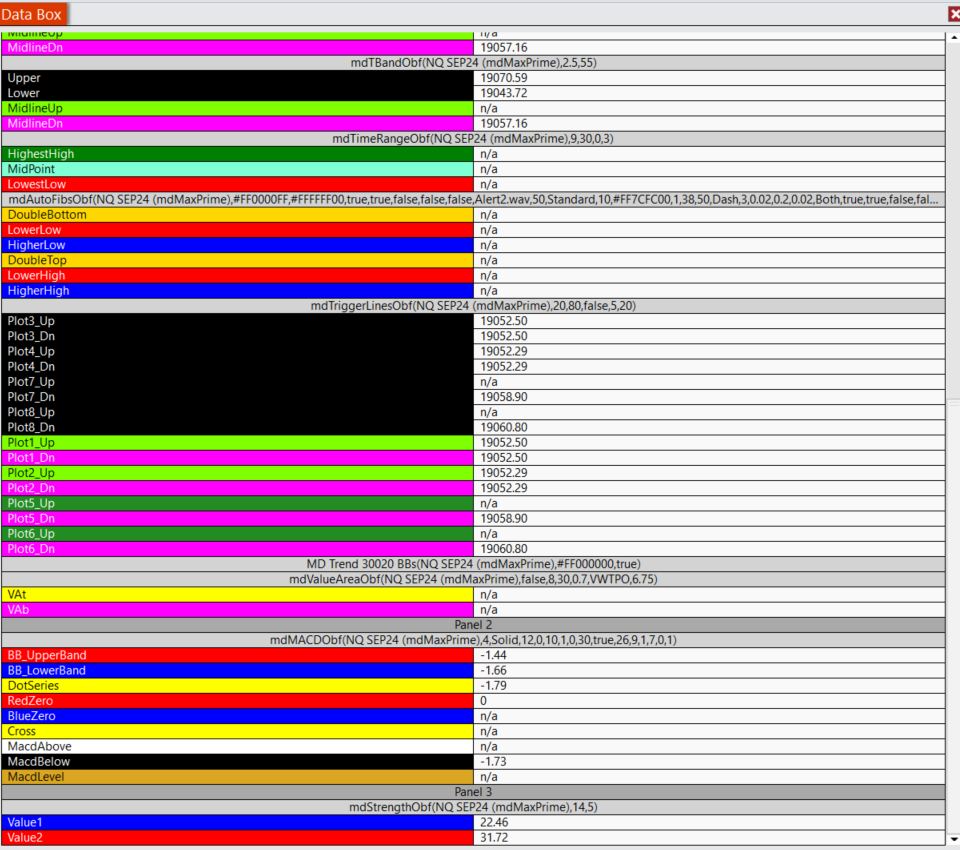Select the Value1 row label
Viewport: 960px width, 850px height.
[x=238, y=822]
